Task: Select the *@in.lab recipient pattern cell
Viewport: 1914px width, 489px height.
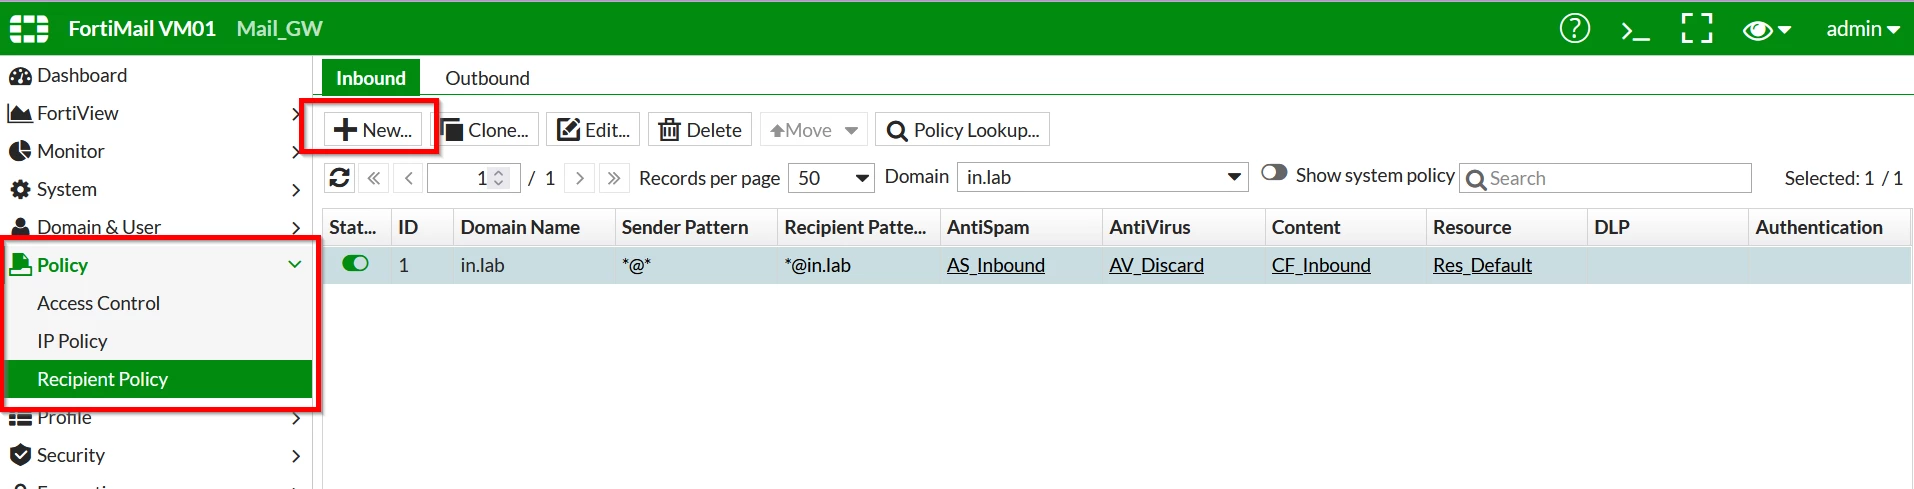Action: tap(859, 265)
